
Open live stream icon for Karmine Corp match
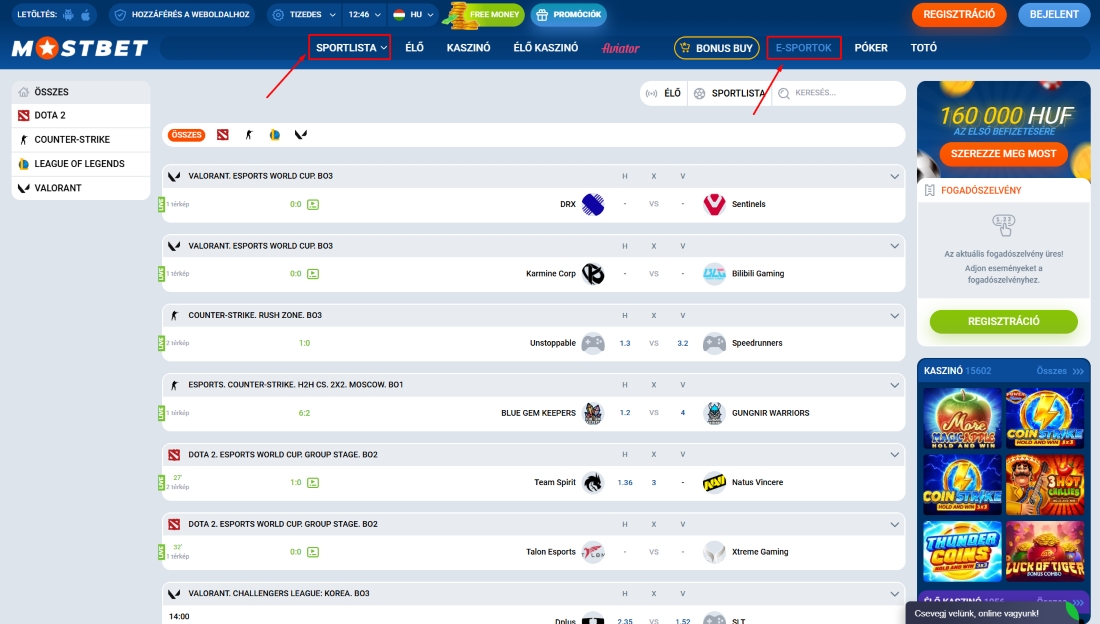[x=313, y=274]
